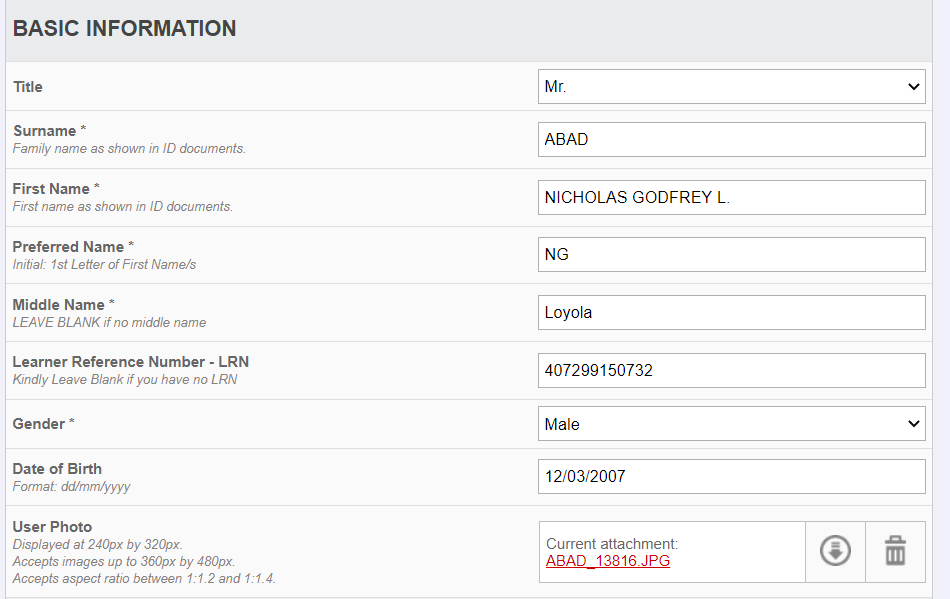Download the current photo attachment

(x=835, y=551)
